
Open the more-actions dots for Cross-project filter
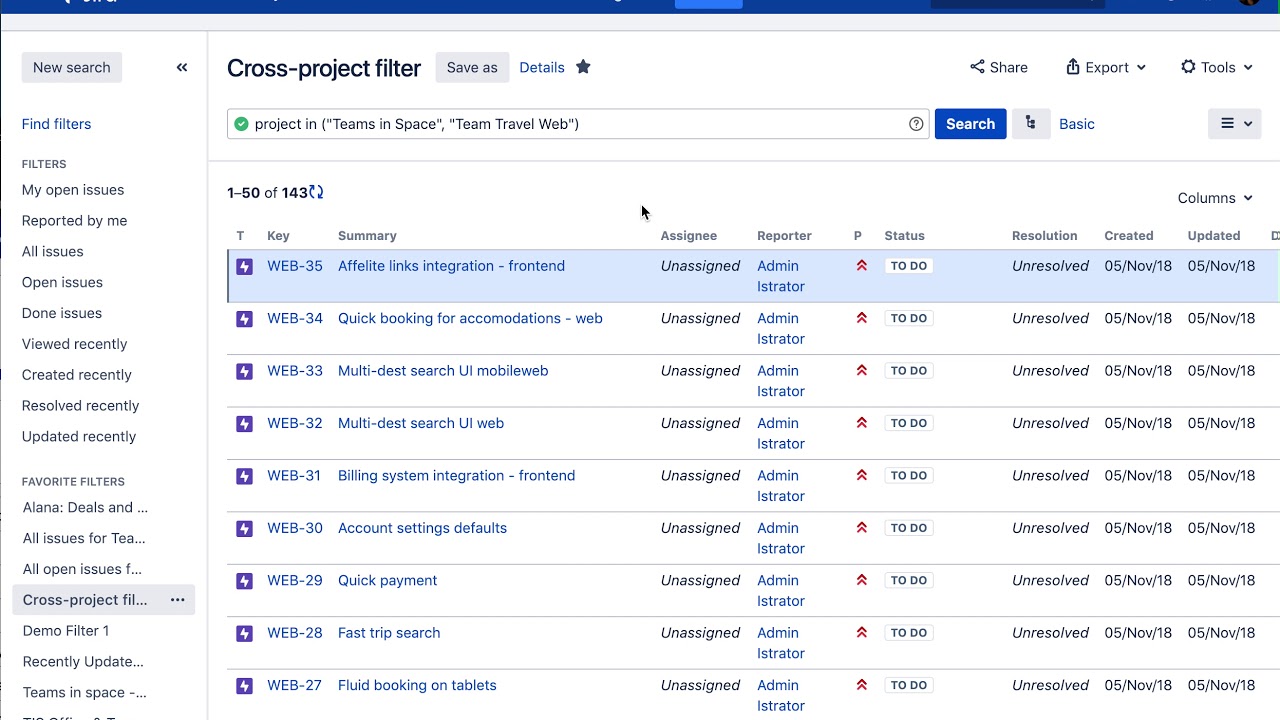(x=177, y=600)
